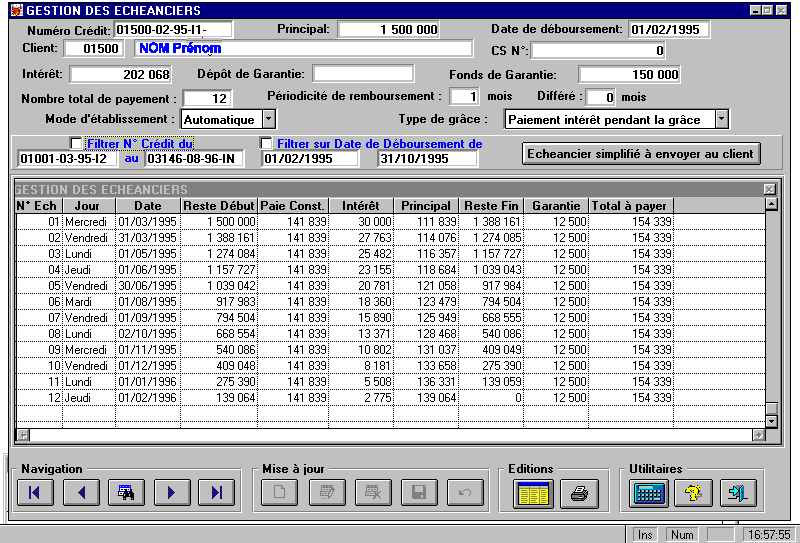This screenshot has height=543, width=800.
Task: Click the Dépôt de Garantie field
Action: 363,74
